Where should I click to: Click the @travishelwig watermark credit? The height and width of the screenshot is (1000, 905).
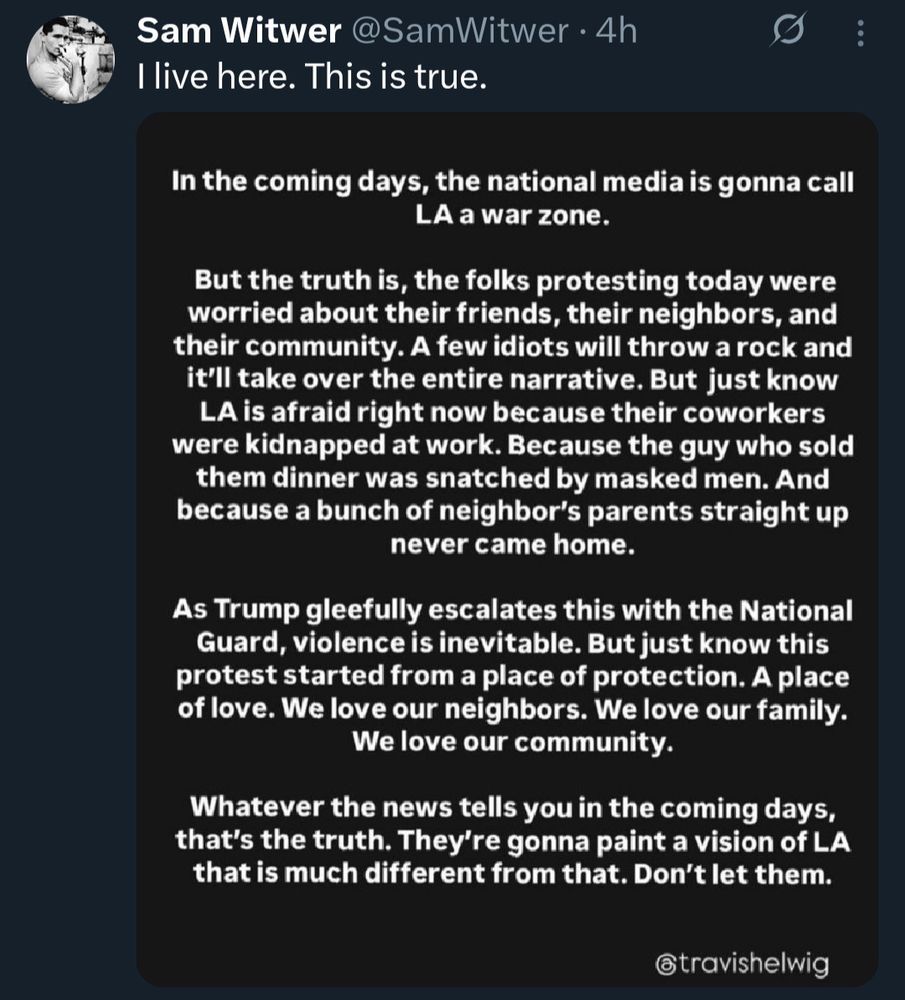tap(742, 965)
